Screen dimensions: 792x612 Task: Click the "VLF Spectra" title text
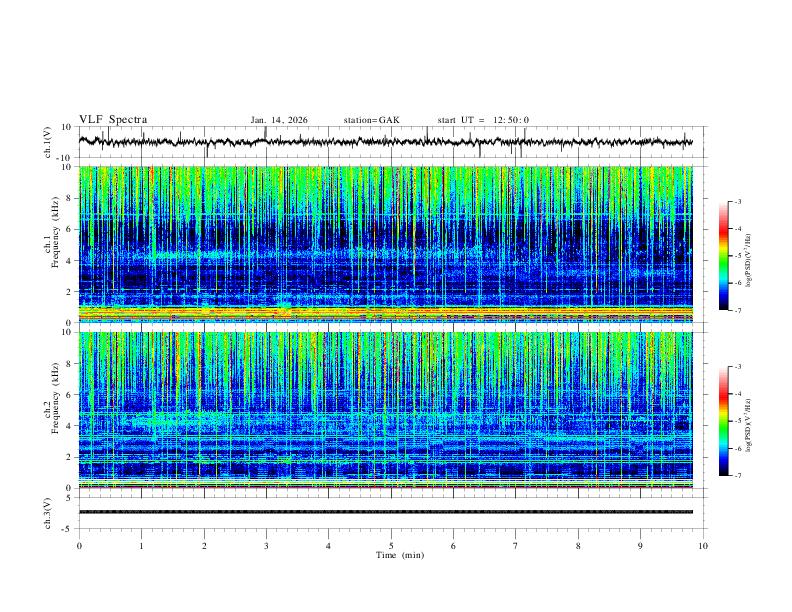(113, 120)
